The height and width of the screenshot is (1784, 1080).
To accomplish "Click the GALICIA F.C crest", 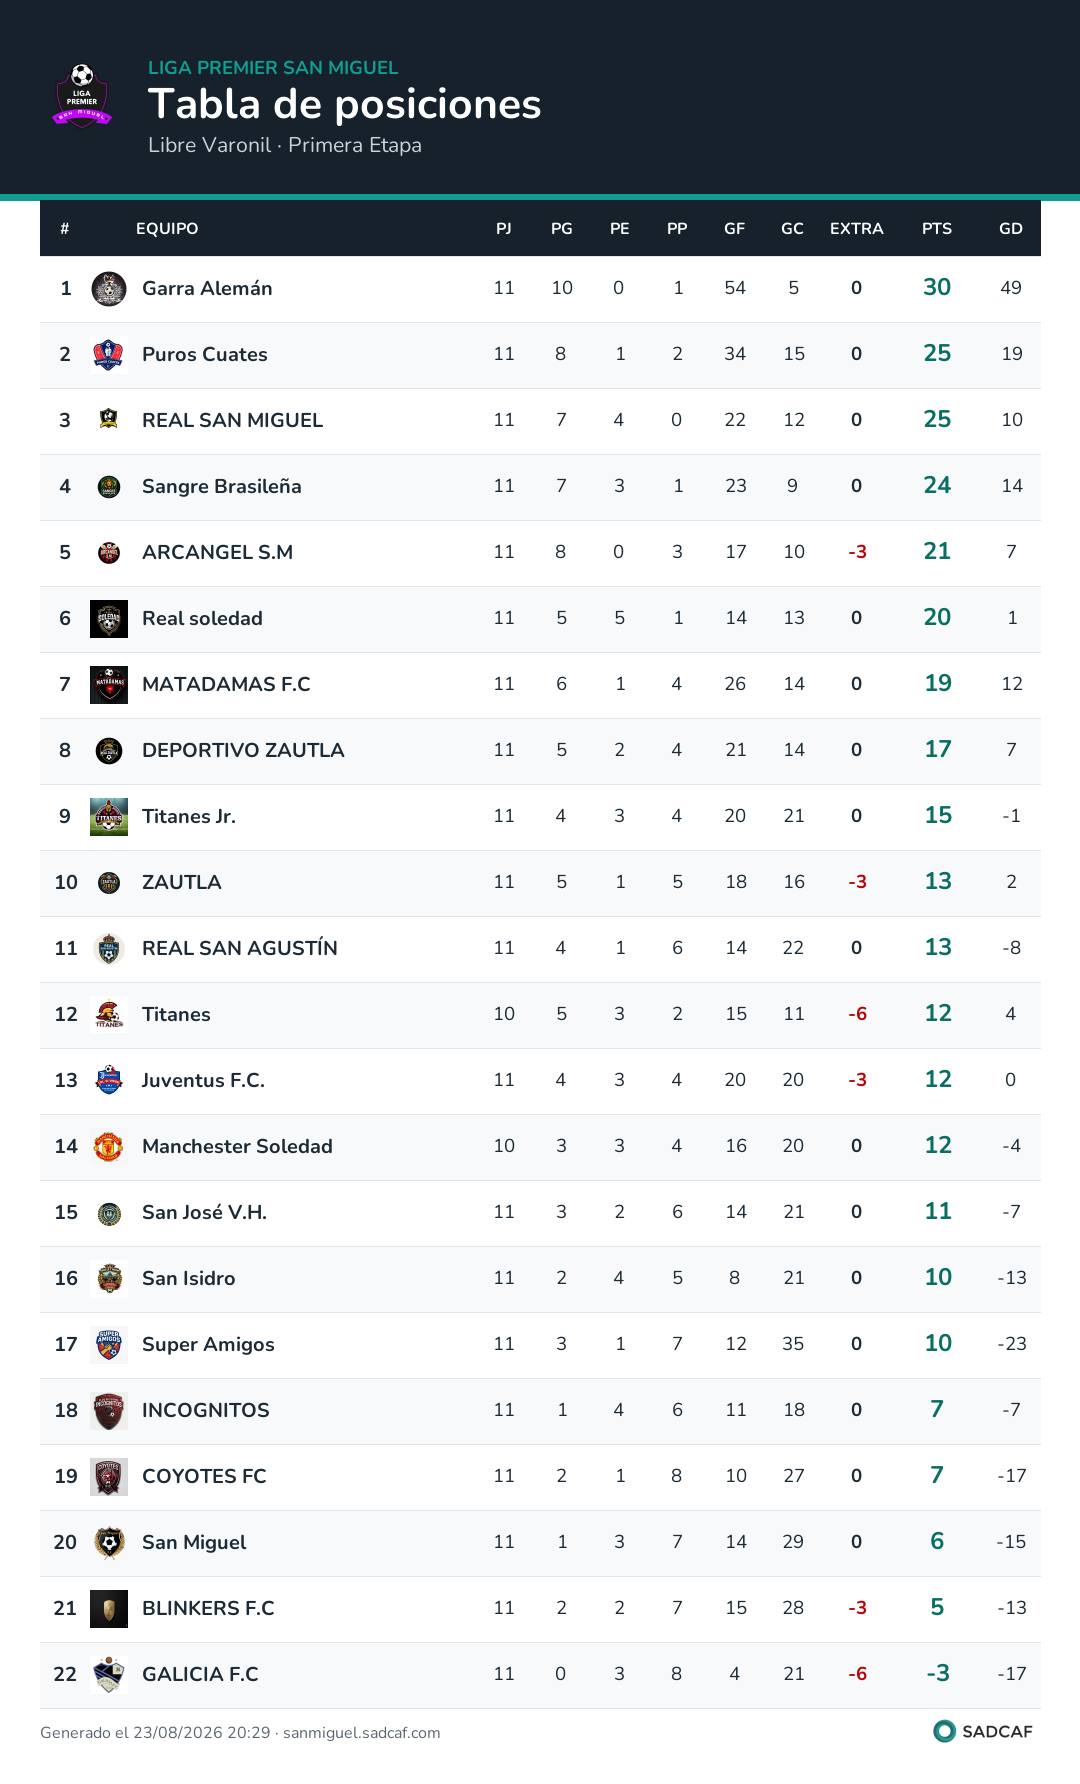I will point(109,1675).
